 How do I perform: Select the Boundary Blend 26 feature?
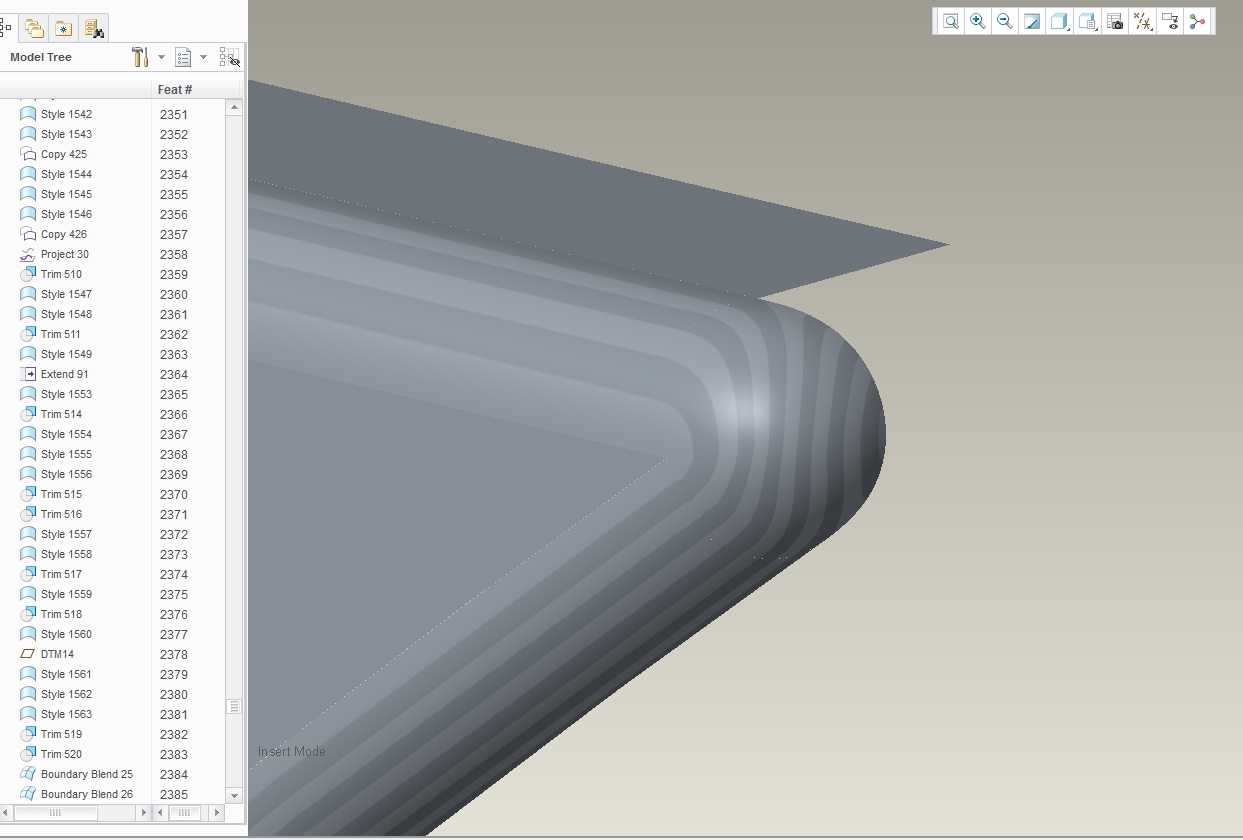(87, 794)
